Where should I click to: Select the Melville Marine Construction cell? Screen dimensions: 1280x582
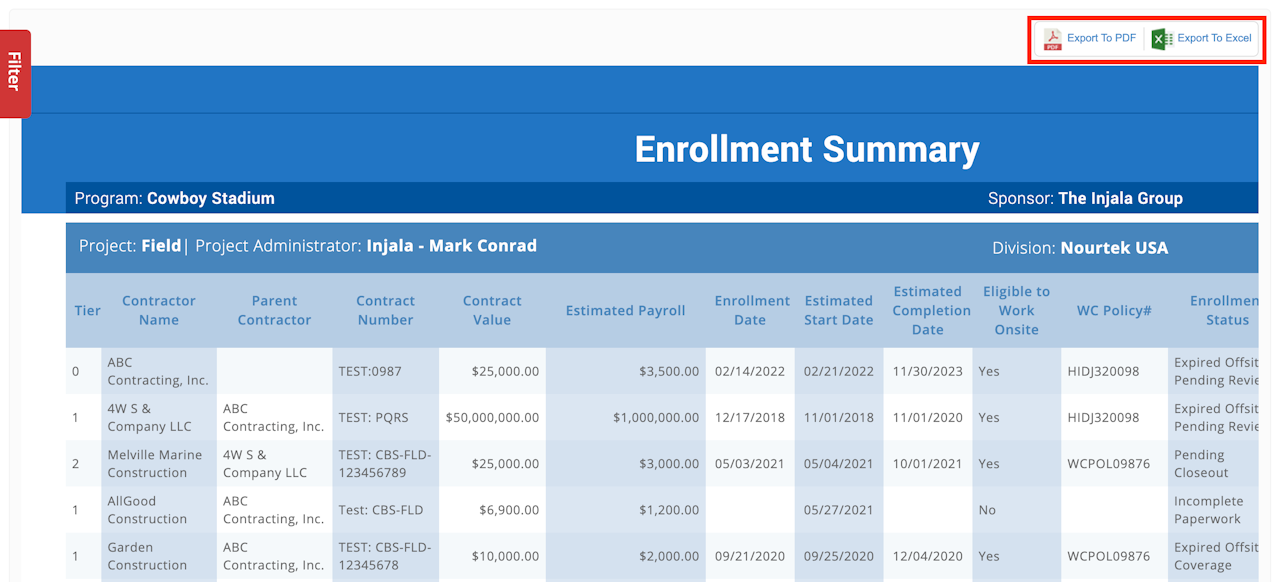(x=147, y=464)
